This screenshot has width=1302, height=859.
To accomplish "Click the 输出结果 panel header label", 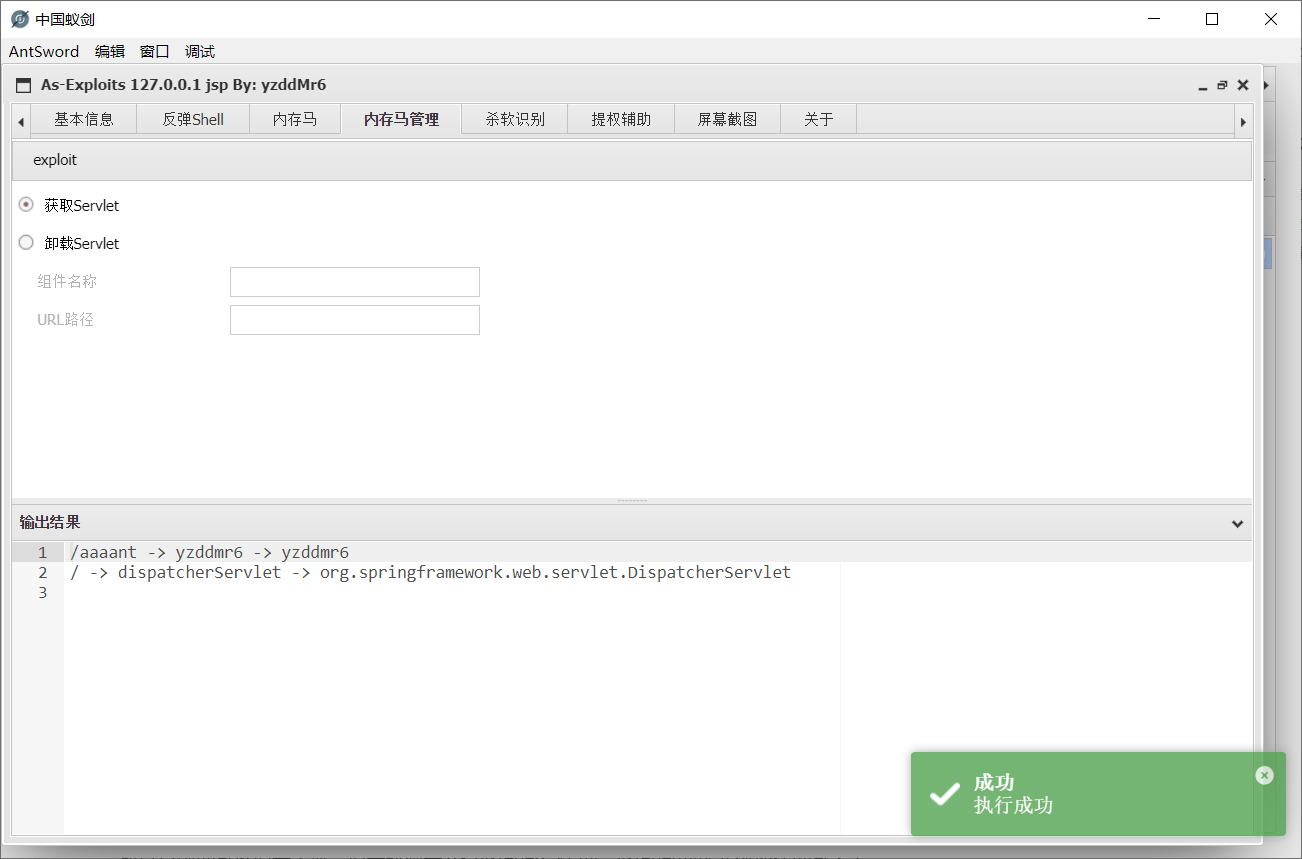I will click(x=50, y=522).
